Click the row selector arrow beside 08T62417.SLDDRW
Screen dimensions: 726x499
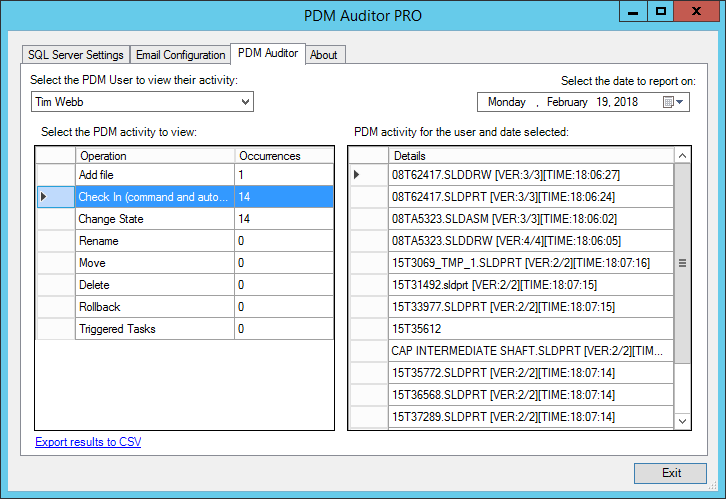point(369,175)
